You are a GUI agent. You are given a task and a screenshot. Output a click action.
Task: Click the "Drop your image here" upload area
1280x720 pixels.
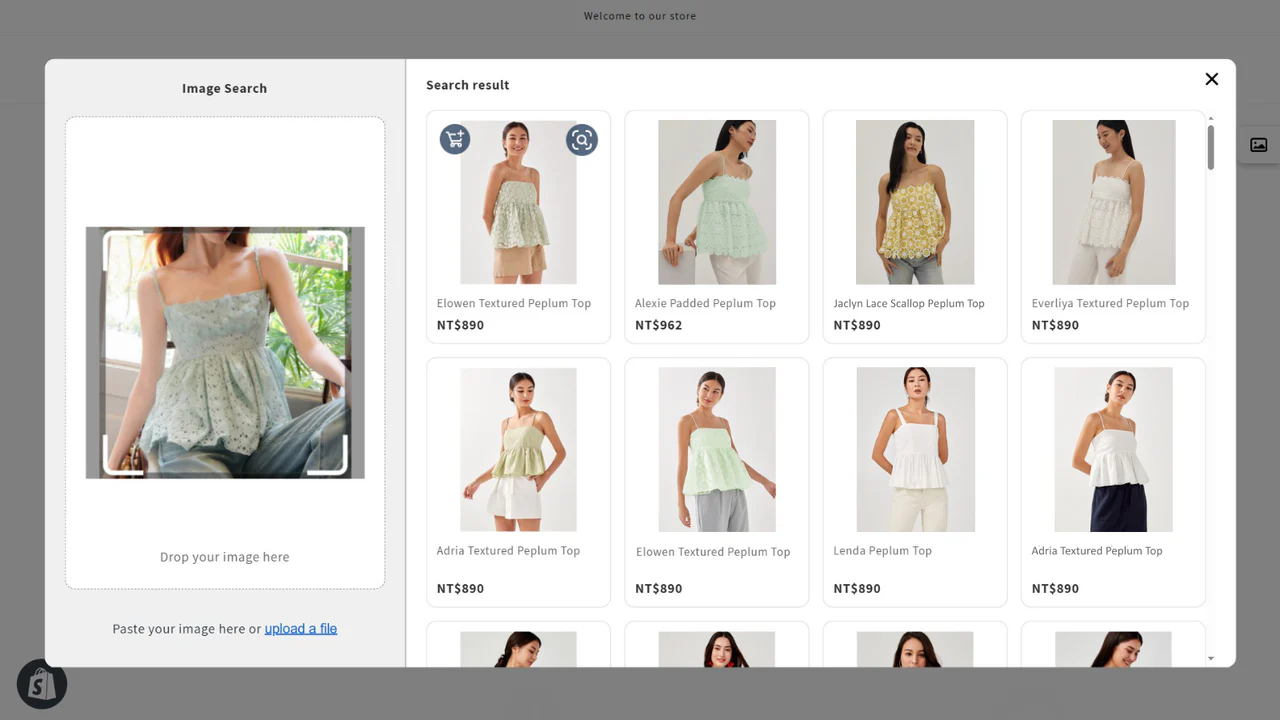click(224, 556)
